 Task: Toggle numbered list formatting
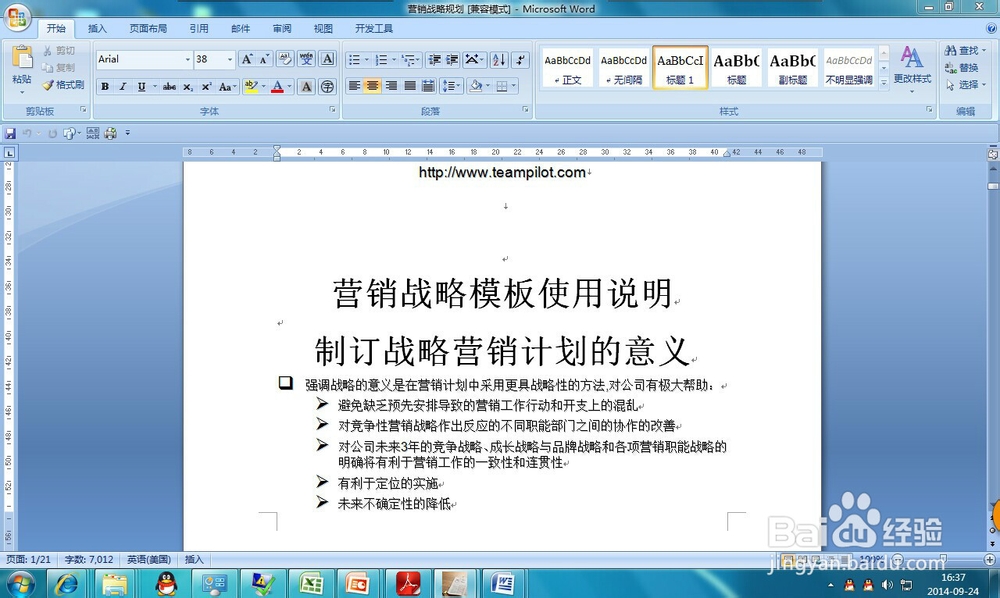381,60
